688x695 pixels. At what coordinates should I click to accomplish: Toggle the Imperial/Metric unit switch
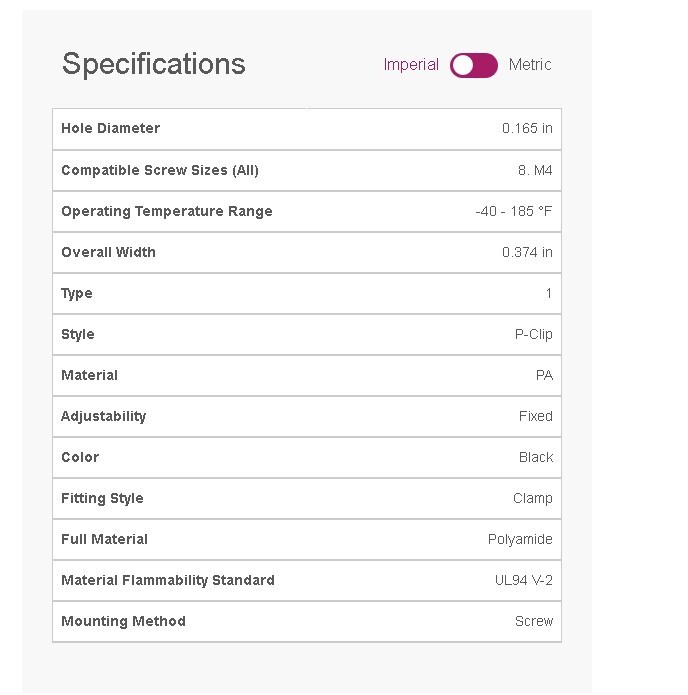[473, 65]
